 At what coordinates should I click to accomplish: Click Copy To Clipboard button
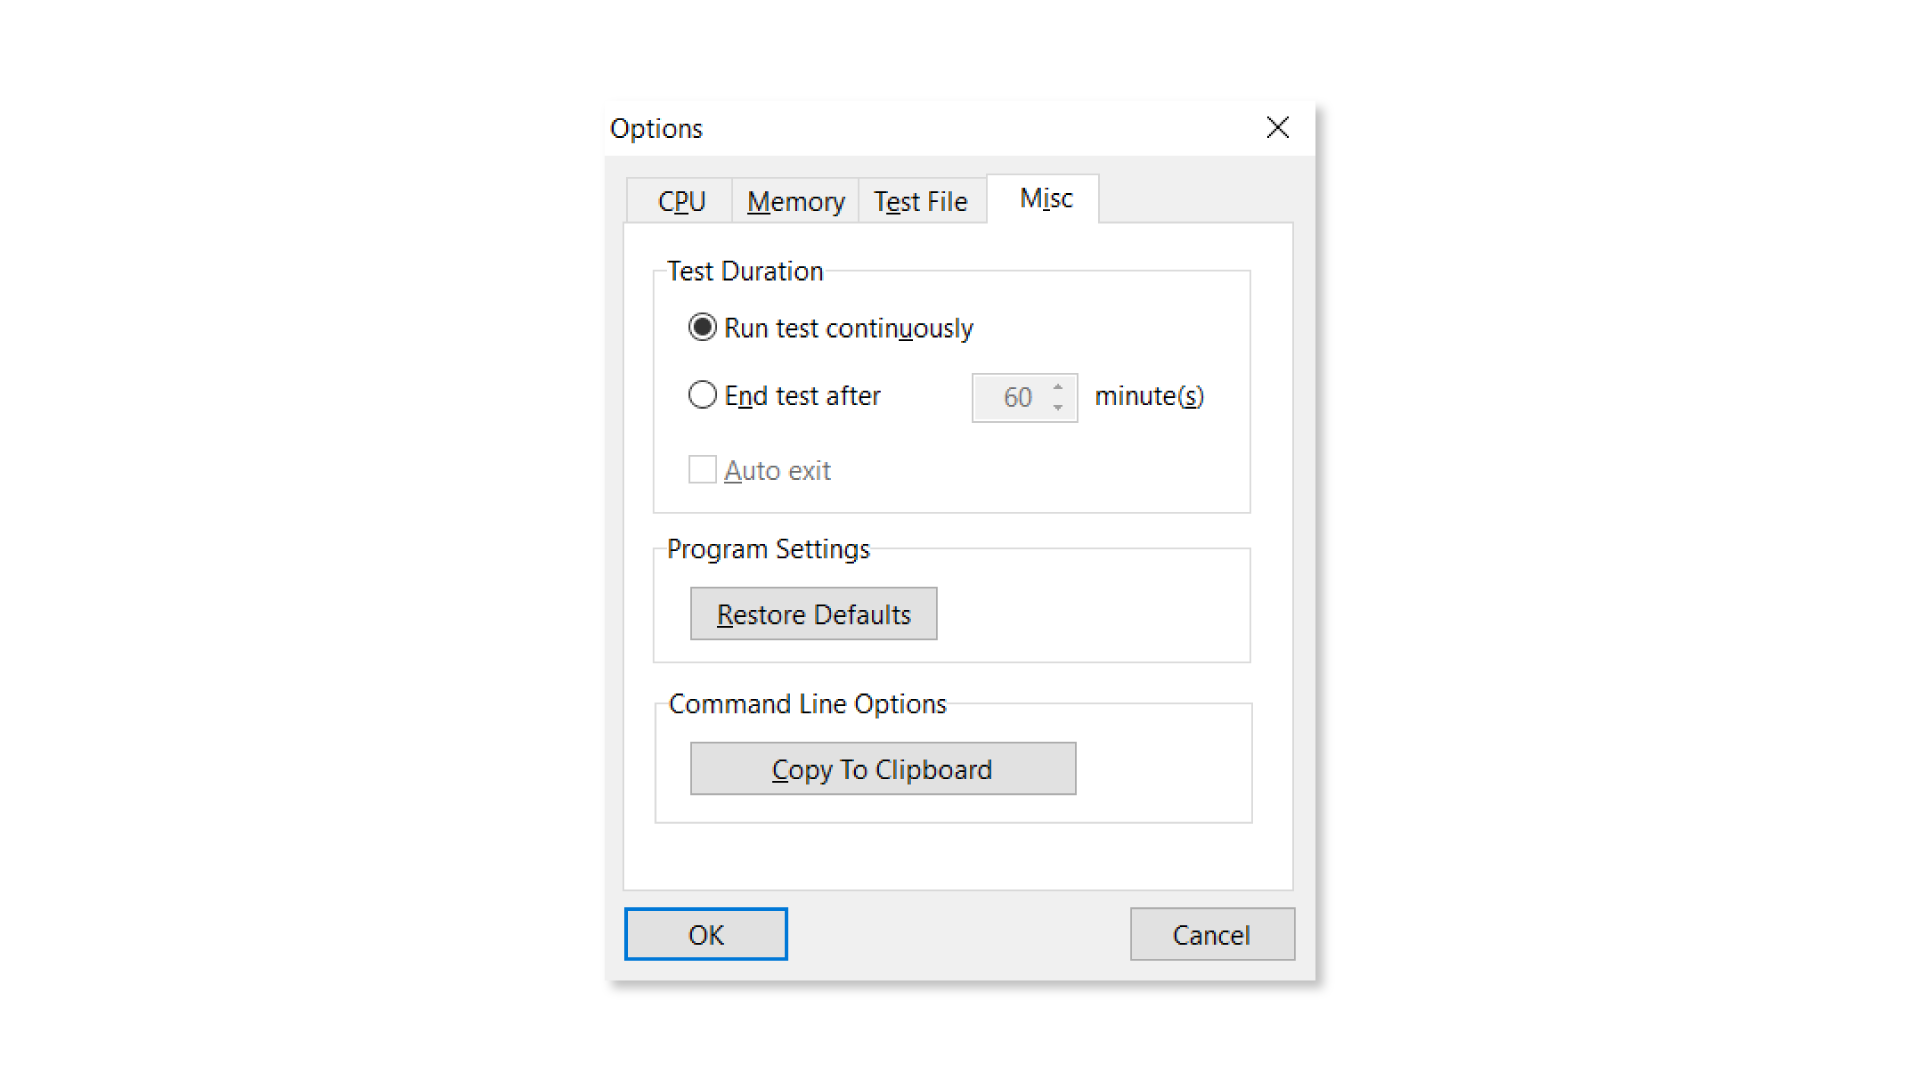point(882,769)
